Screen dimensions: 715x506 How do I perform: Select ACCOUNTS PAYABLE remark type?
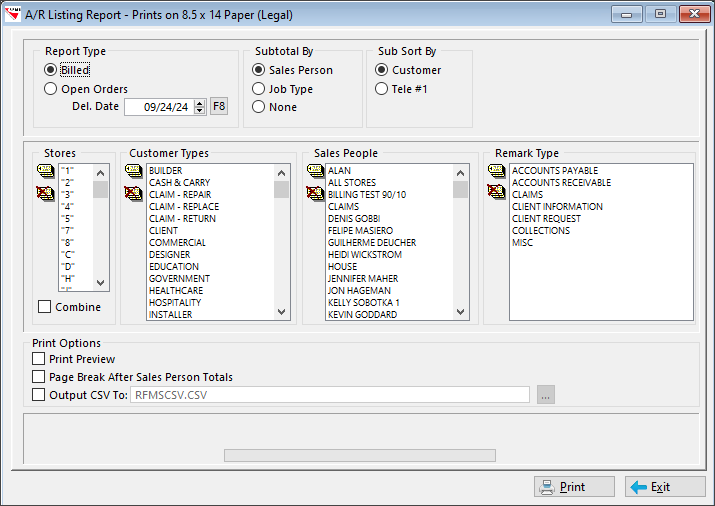[x=554, y=170]
